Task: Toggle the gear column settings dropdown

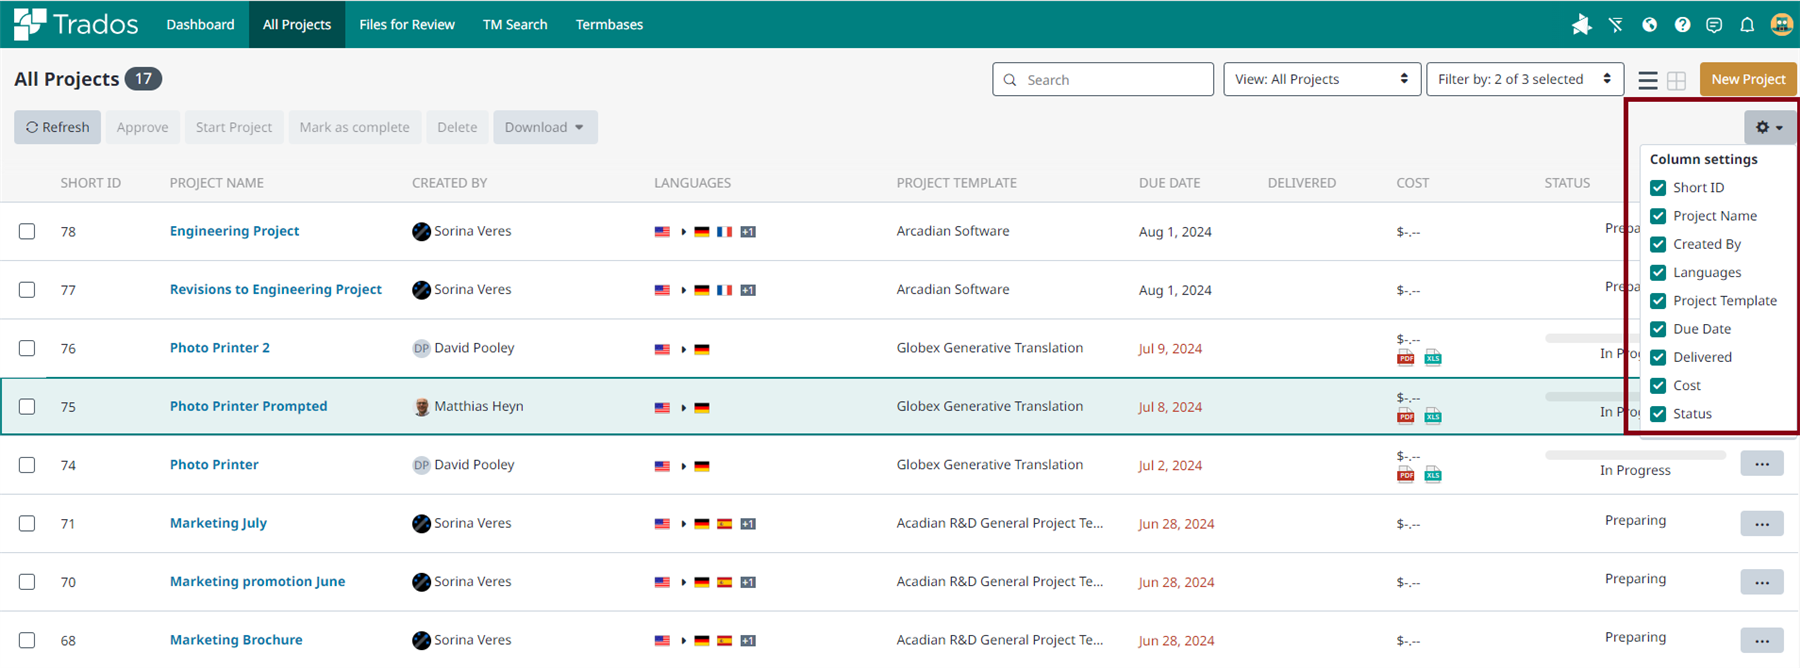Action: pyautogui.click(x=1770, y=127)
